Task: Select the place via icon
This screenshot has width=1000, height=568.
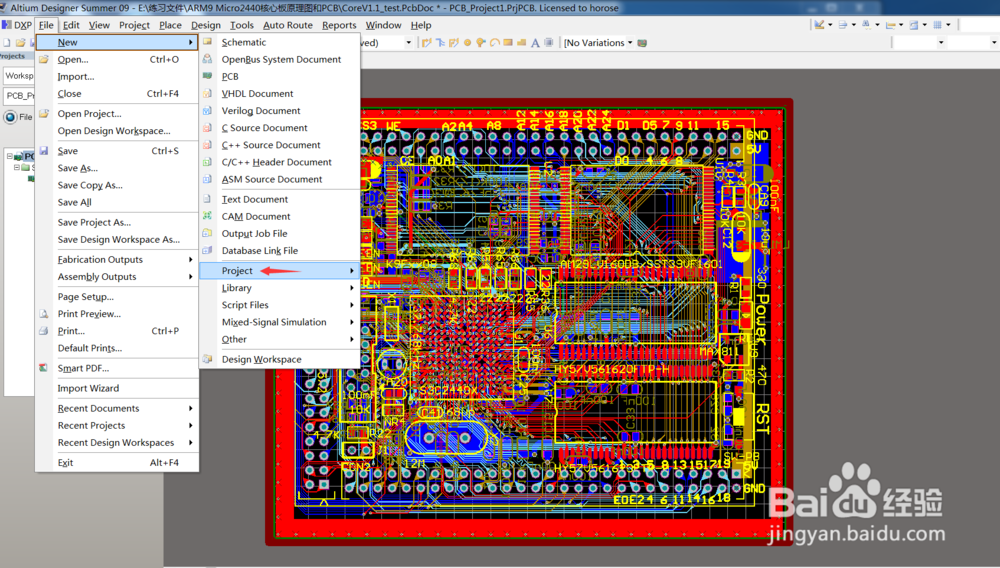Action: point(481,43)
